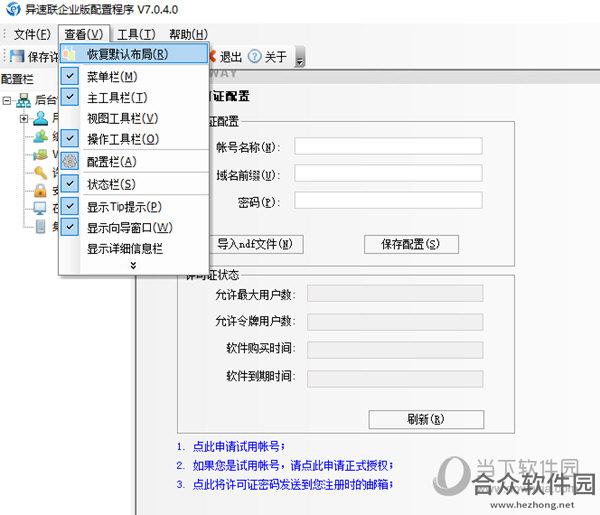Open the 文件(F) menu
Viewport: 600px width, 515px height.
(32, 34)
